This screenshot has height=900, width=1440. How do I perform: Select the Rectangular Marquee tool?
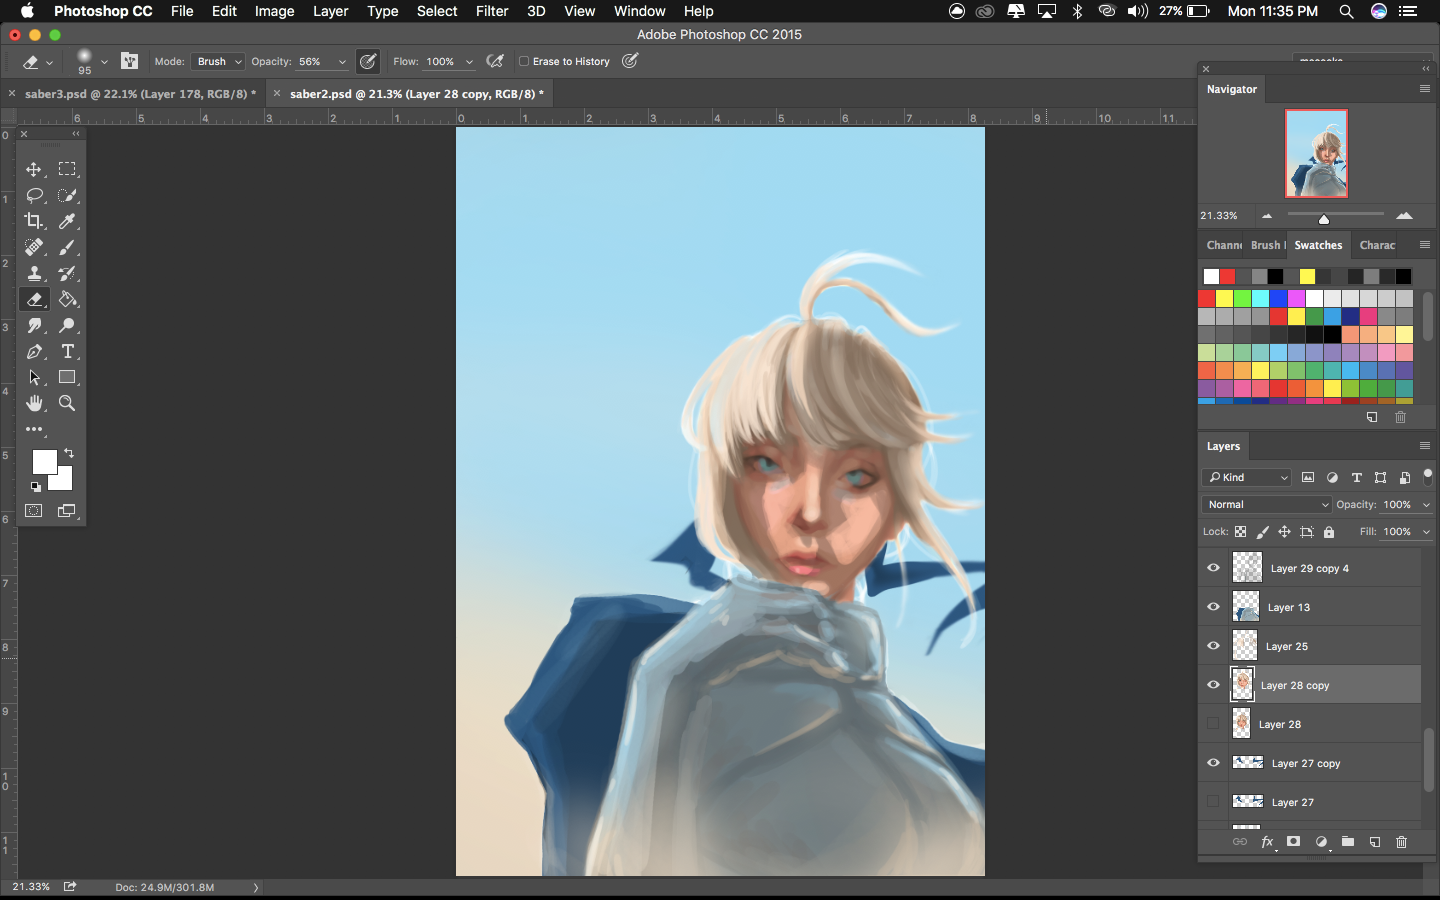pyautogui.click(x=67, y=169)
